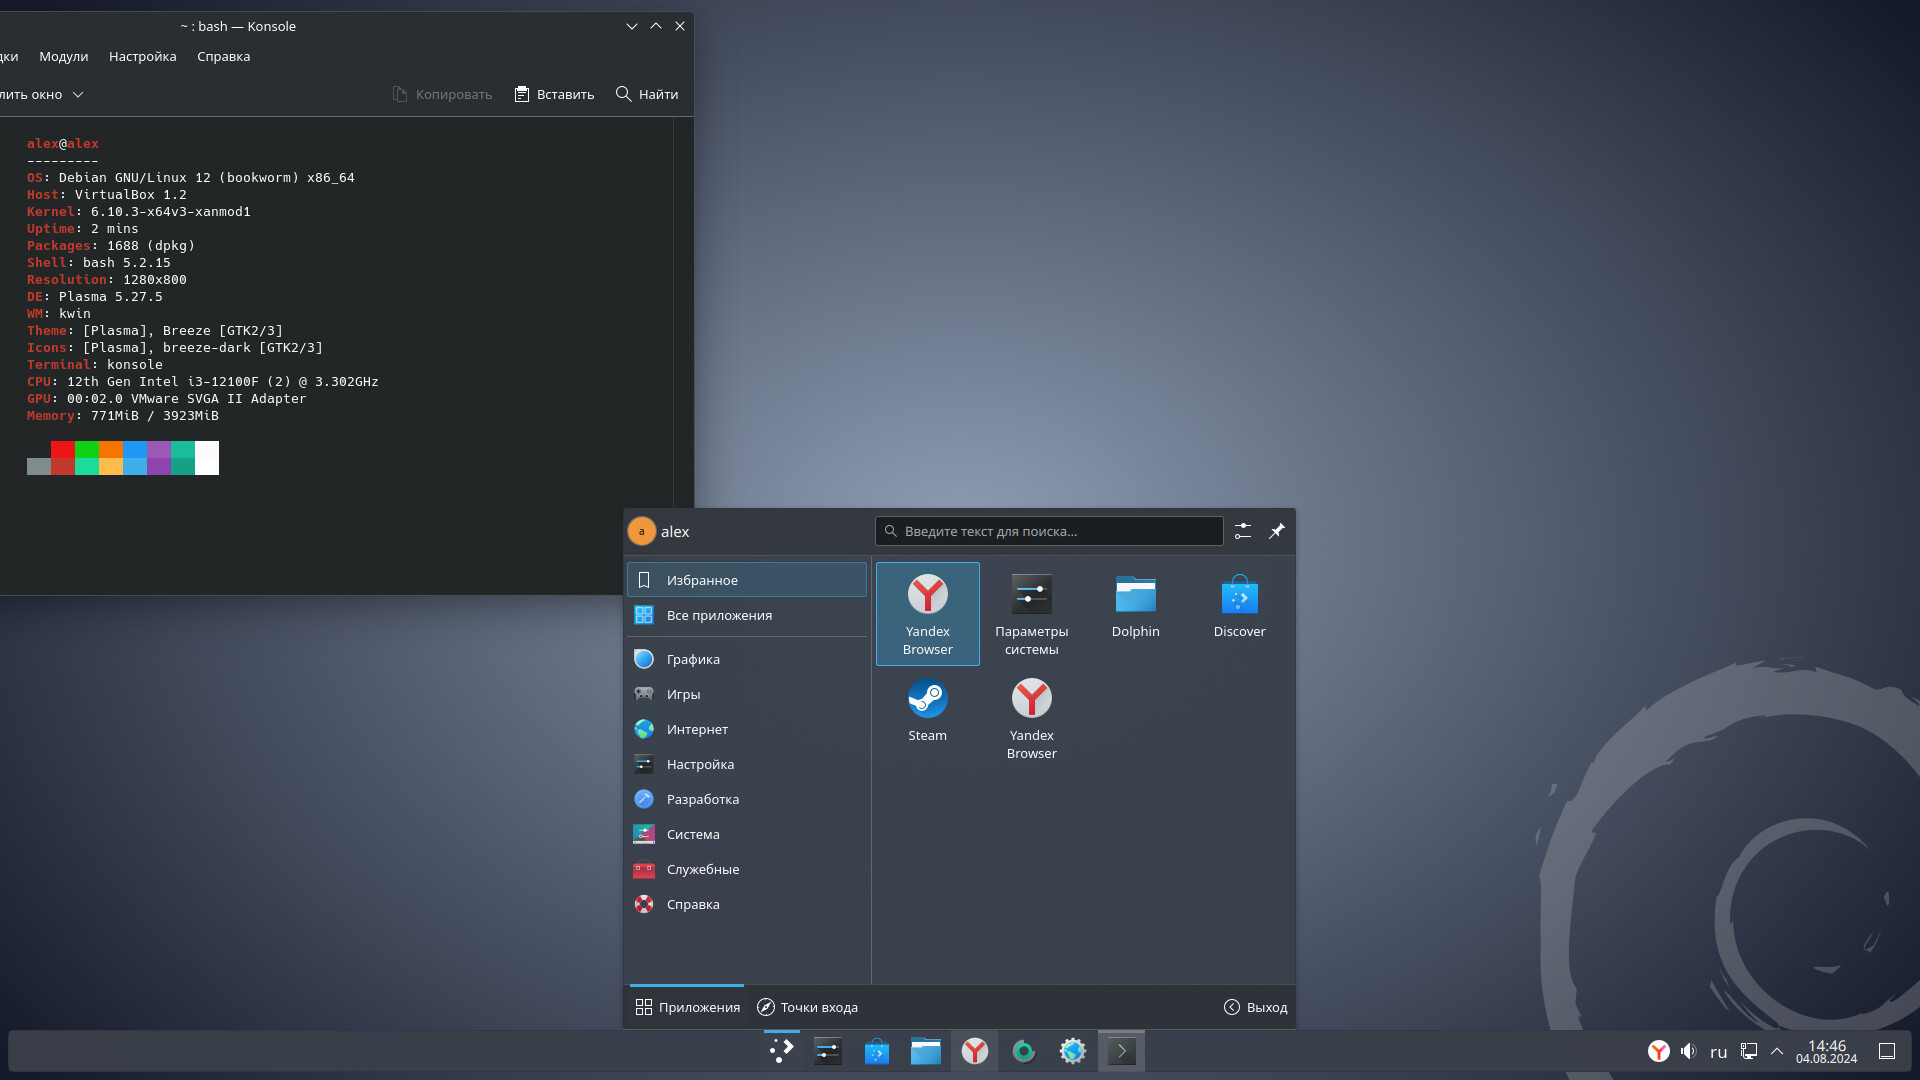Image resolution: width=1920 pixels, height=1080 pixels.
Task: Click the 'DE: Plasma 5.27.5' line
Action: pos(95,296)
